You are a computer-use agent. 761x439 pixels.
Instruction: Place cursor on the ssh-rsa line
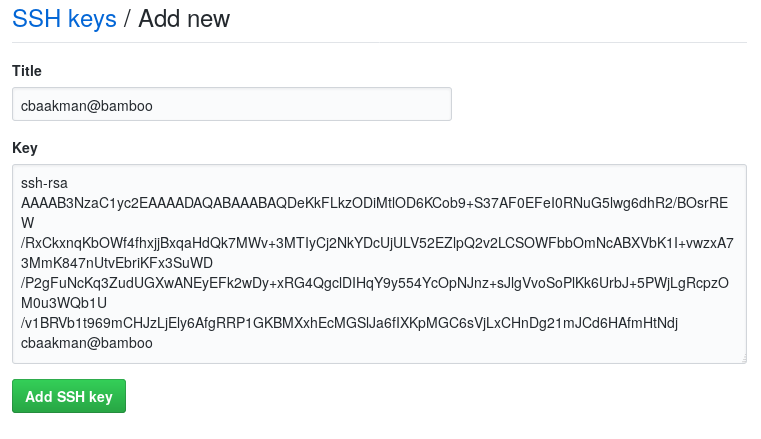click(x=45, y=183)
